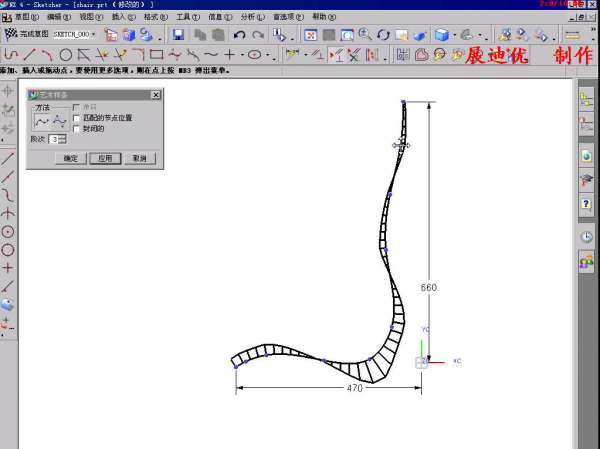Click the Undo arrow icon
Screen dimensions: 600x449
pos(240,35)
